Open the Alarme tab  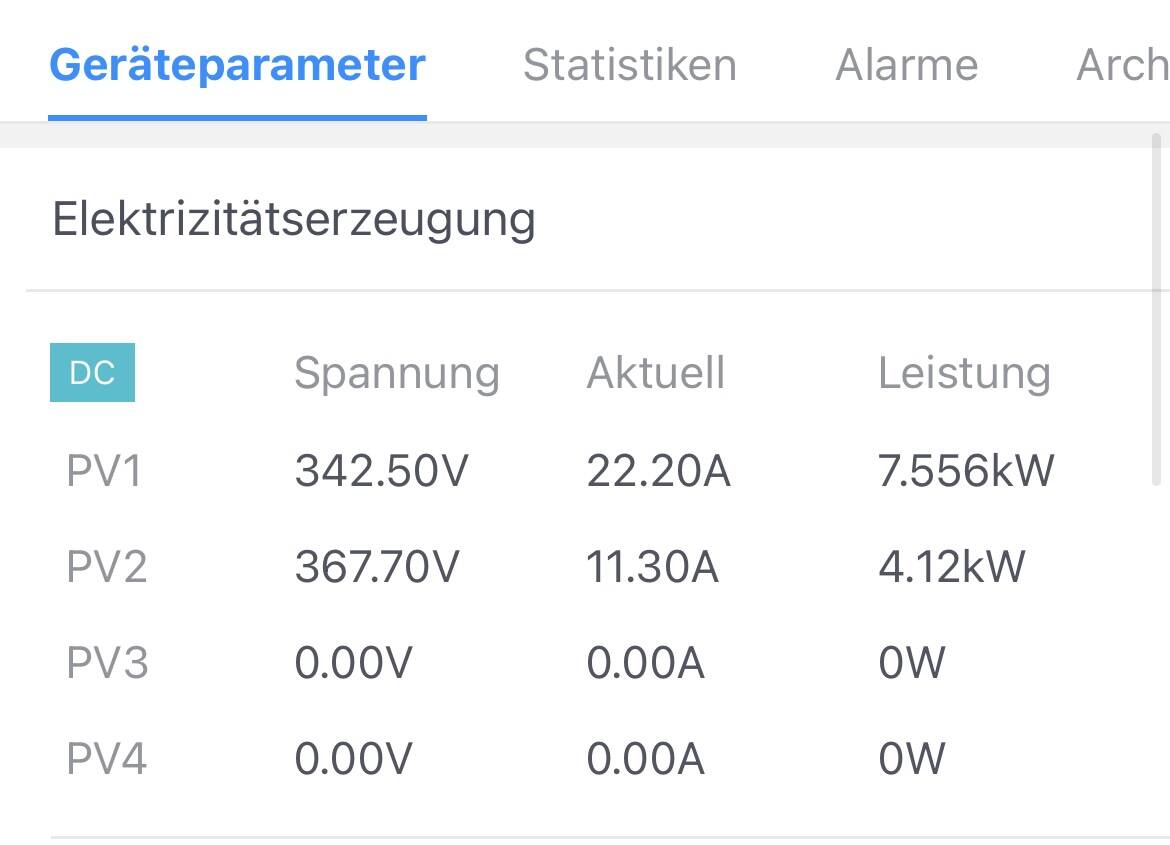[x=907, y=65]
